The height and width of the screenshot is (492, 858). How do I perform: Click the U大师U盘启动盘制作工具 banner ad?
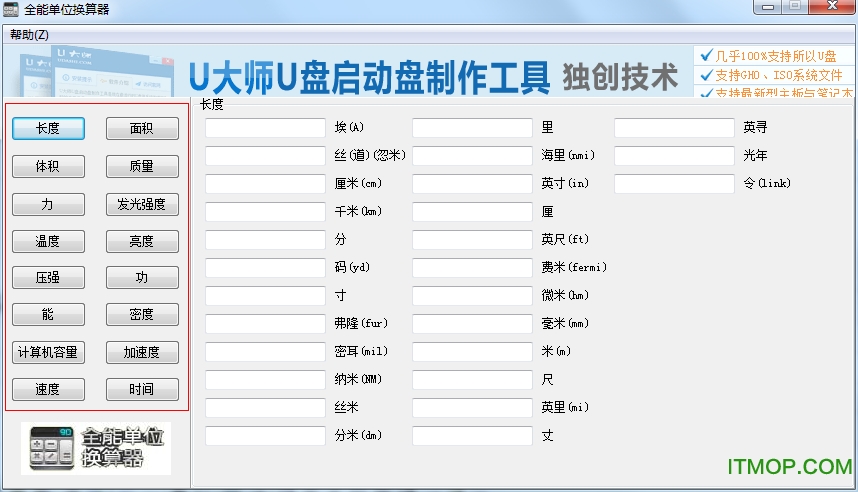tap(429, 71)
